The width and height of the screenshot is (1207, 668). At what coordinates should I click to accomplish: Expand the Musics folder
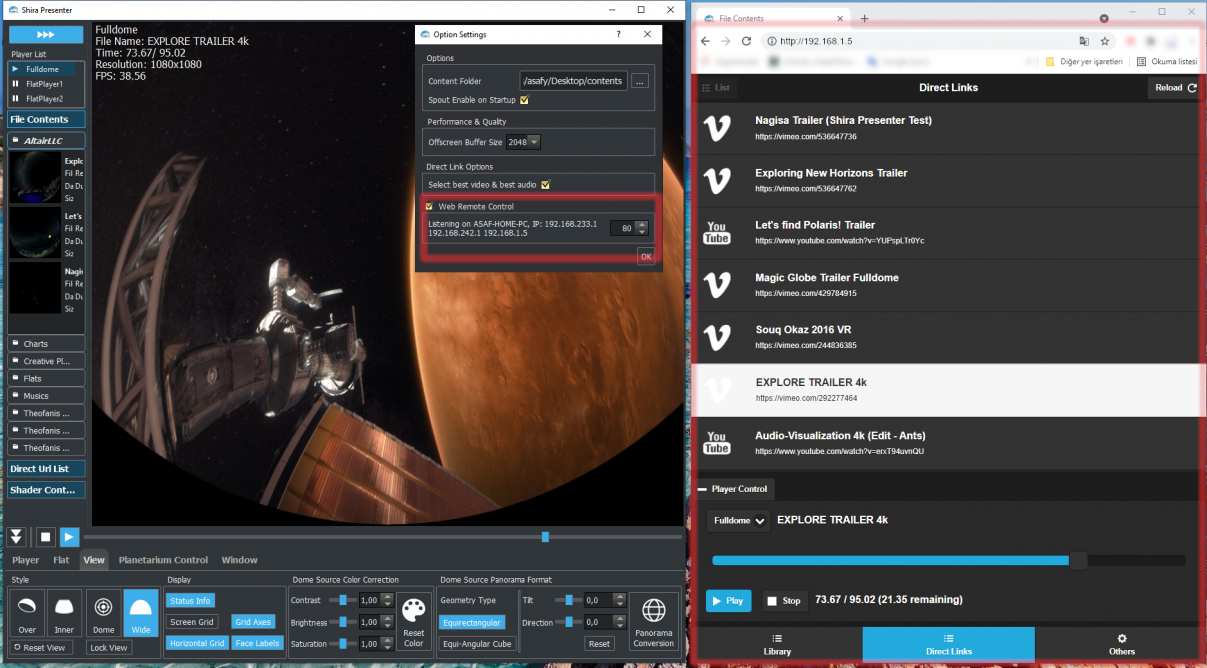click(x=46, y=396)
